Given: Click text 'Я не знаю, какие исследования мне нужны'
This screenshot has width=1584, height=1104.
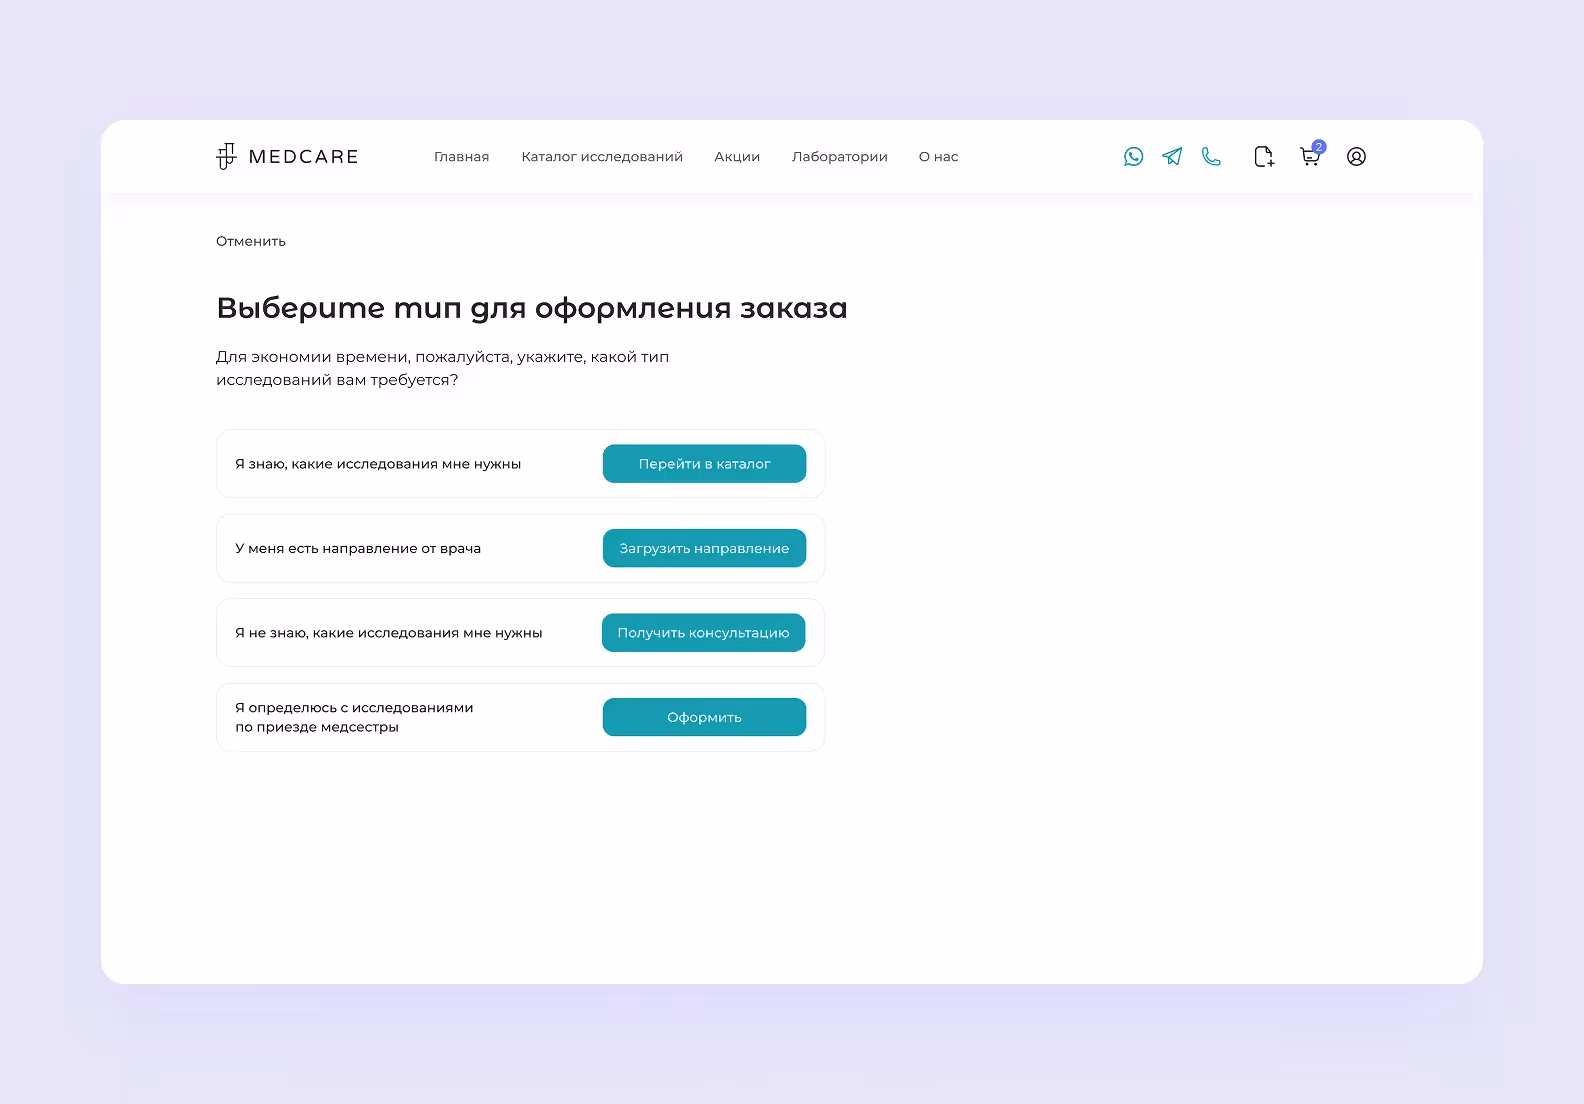Looking at the screenshot, I should 389,633.
